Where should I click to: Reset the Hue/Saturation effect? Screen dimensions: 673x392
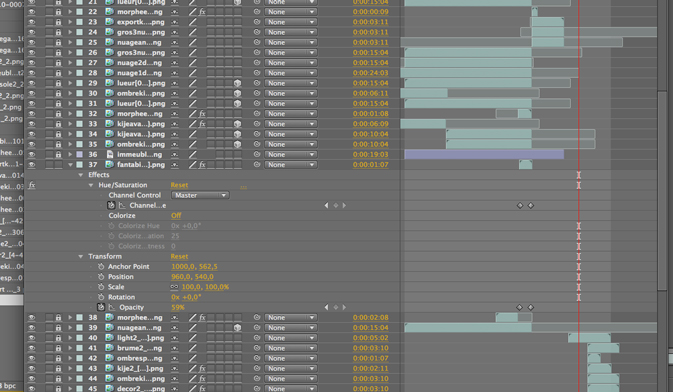point(179,185)
